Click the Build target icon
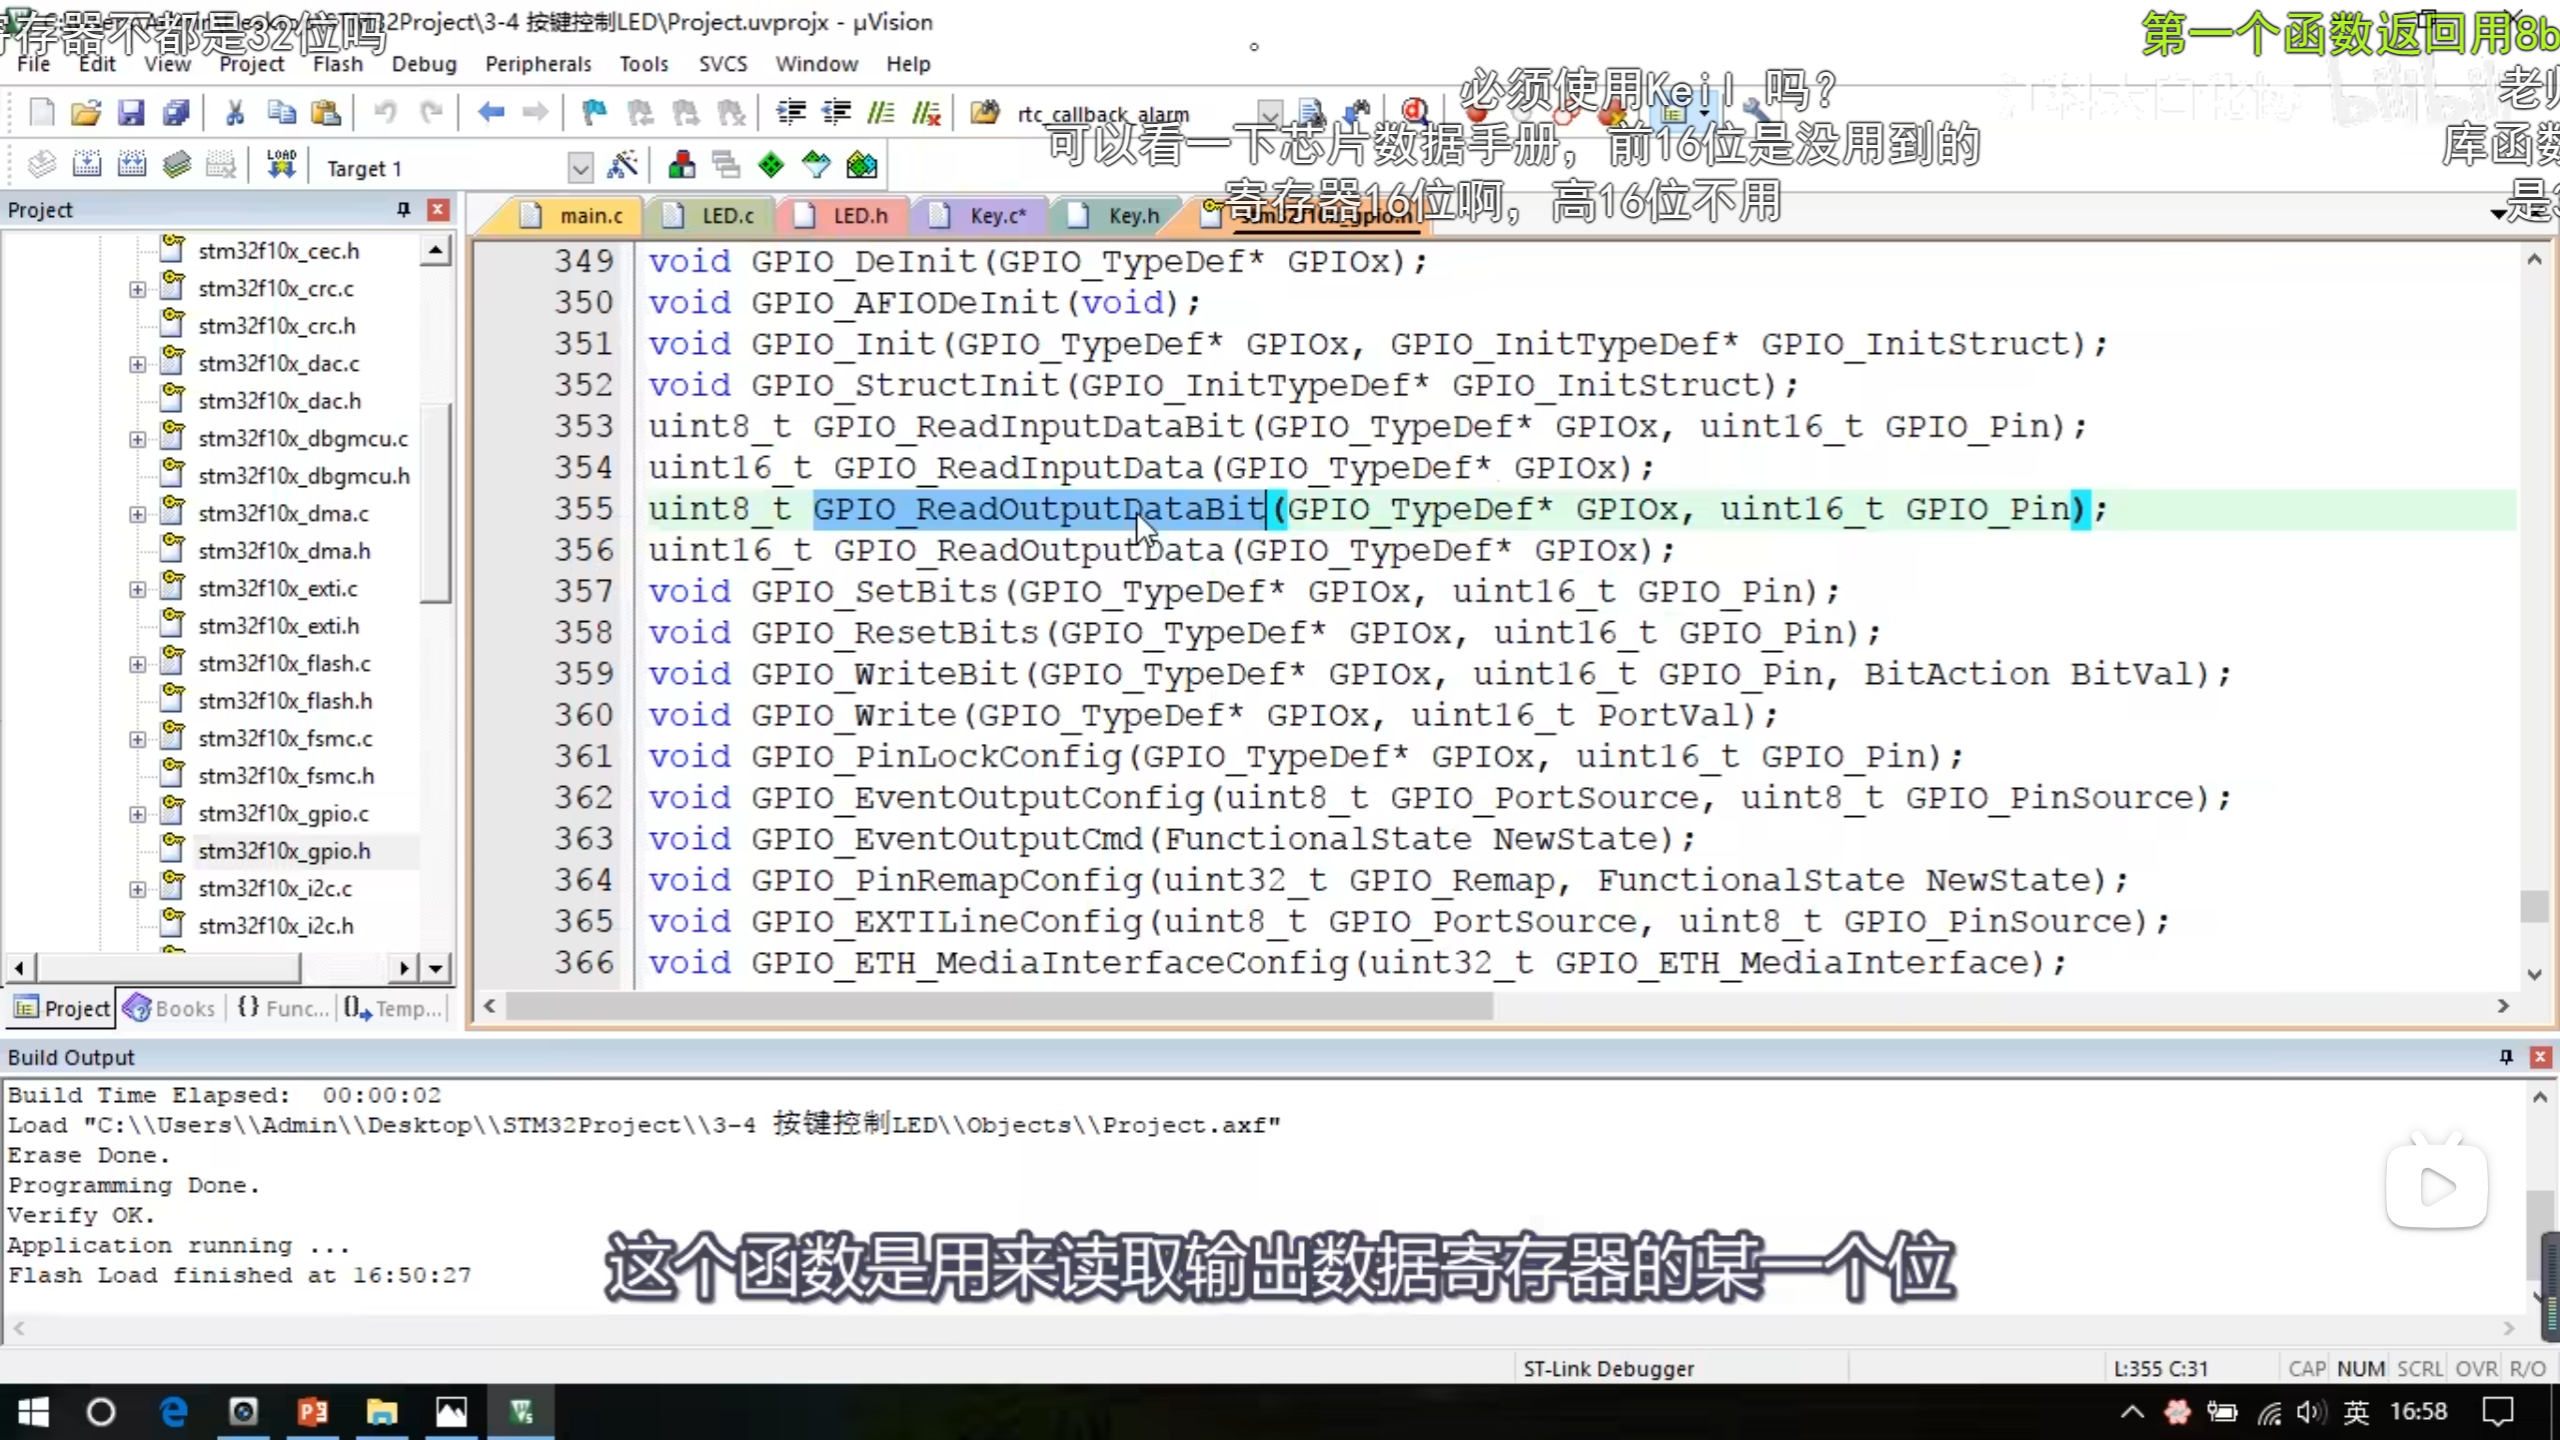Viewport: 2560px width, 1440px height. [87, 165]
